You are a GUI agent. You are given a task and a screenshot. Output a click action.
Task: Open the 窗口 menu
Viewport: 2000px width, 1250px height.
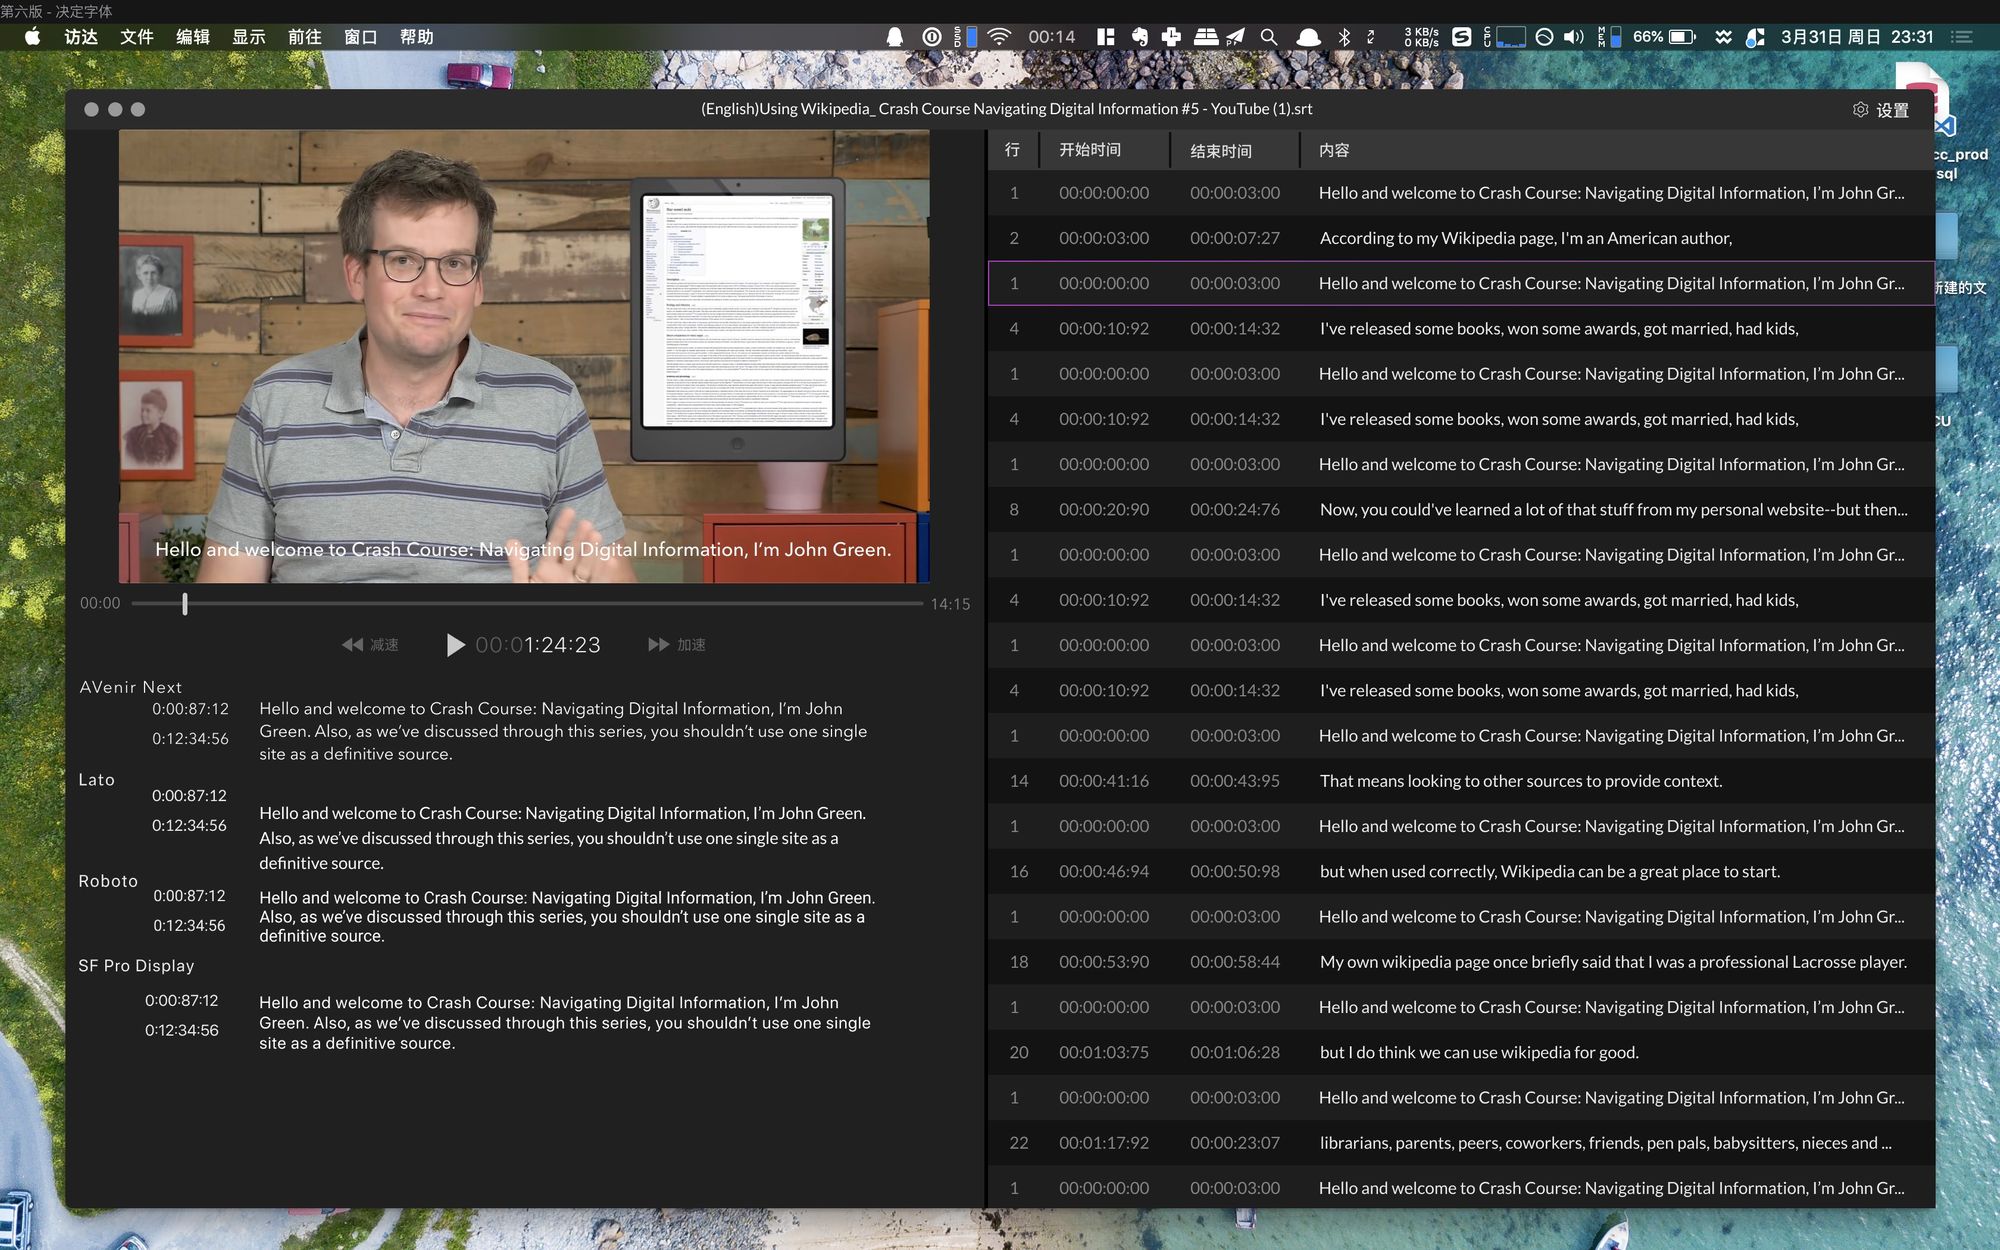[360, 37]
